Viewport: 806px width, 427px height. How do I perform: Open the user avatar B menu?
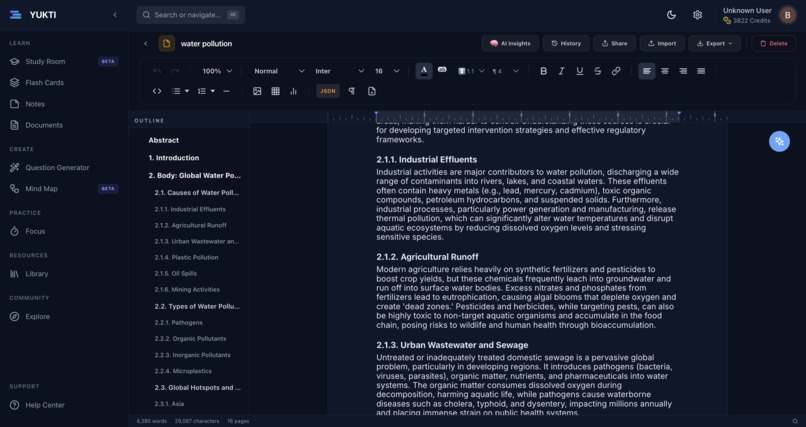coord(787,15)
